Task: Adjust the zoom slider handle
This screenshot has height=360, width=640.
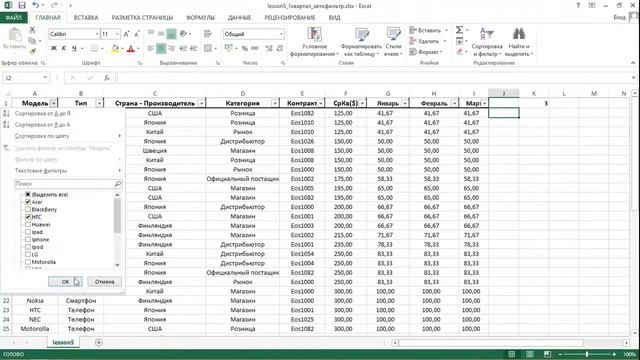Action: pos(587,354)
